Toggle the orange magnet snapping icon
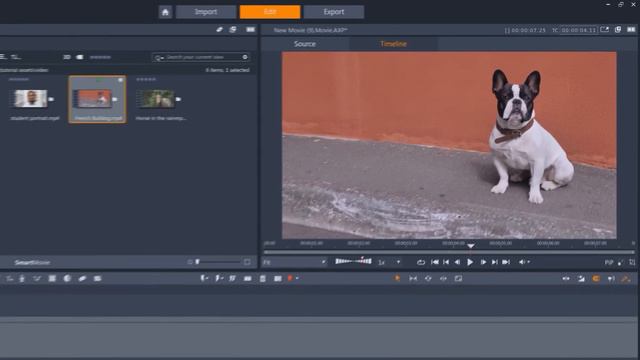This screenshot has height=360, width=640. pos(596,278)
